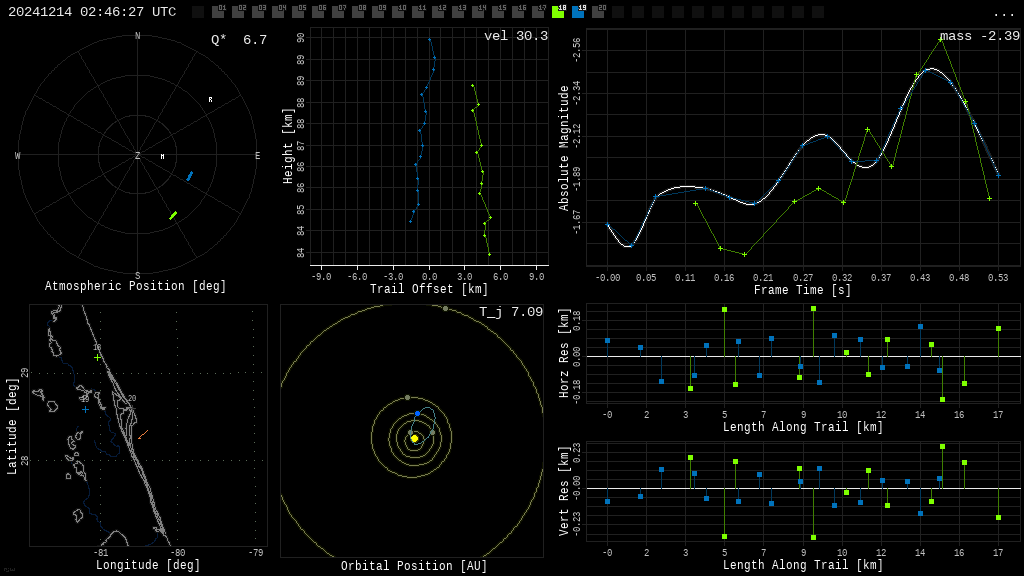Select the blue meteoroid dot on orbit
Screen dimensions: 1024x576
417,413
